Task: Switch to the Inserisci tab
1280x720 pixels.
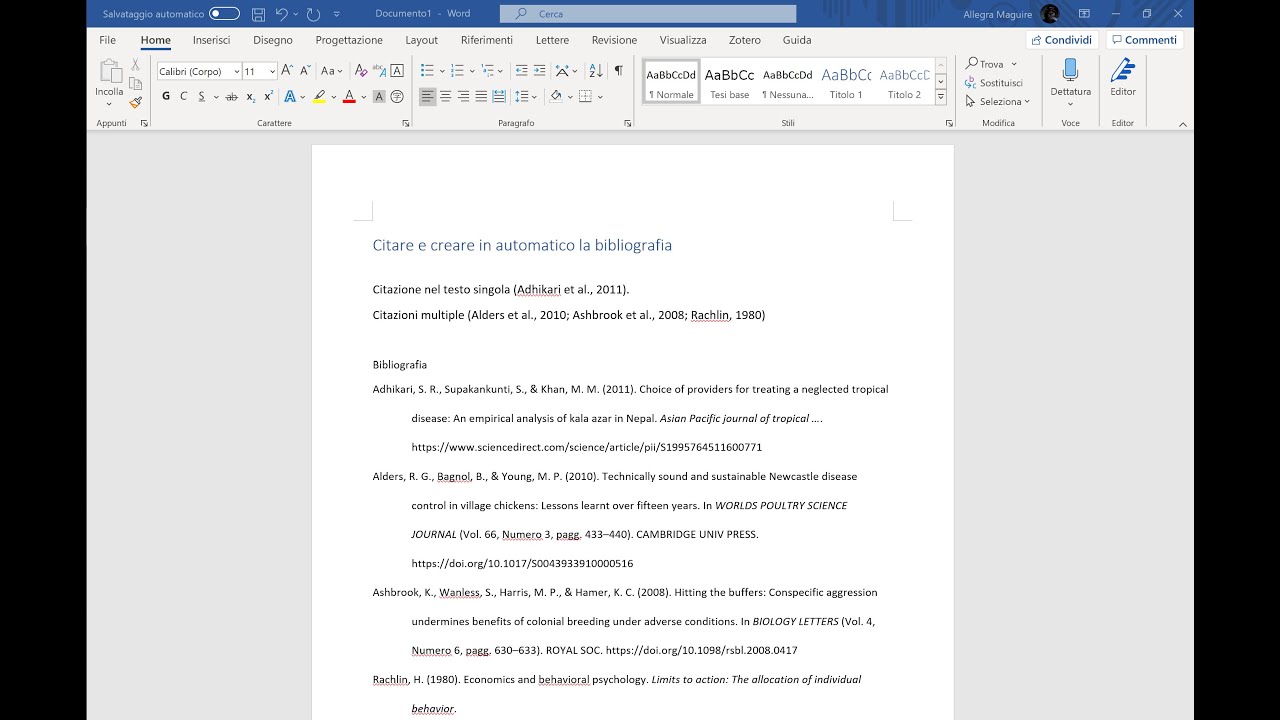Action: [x=212, y=40]
